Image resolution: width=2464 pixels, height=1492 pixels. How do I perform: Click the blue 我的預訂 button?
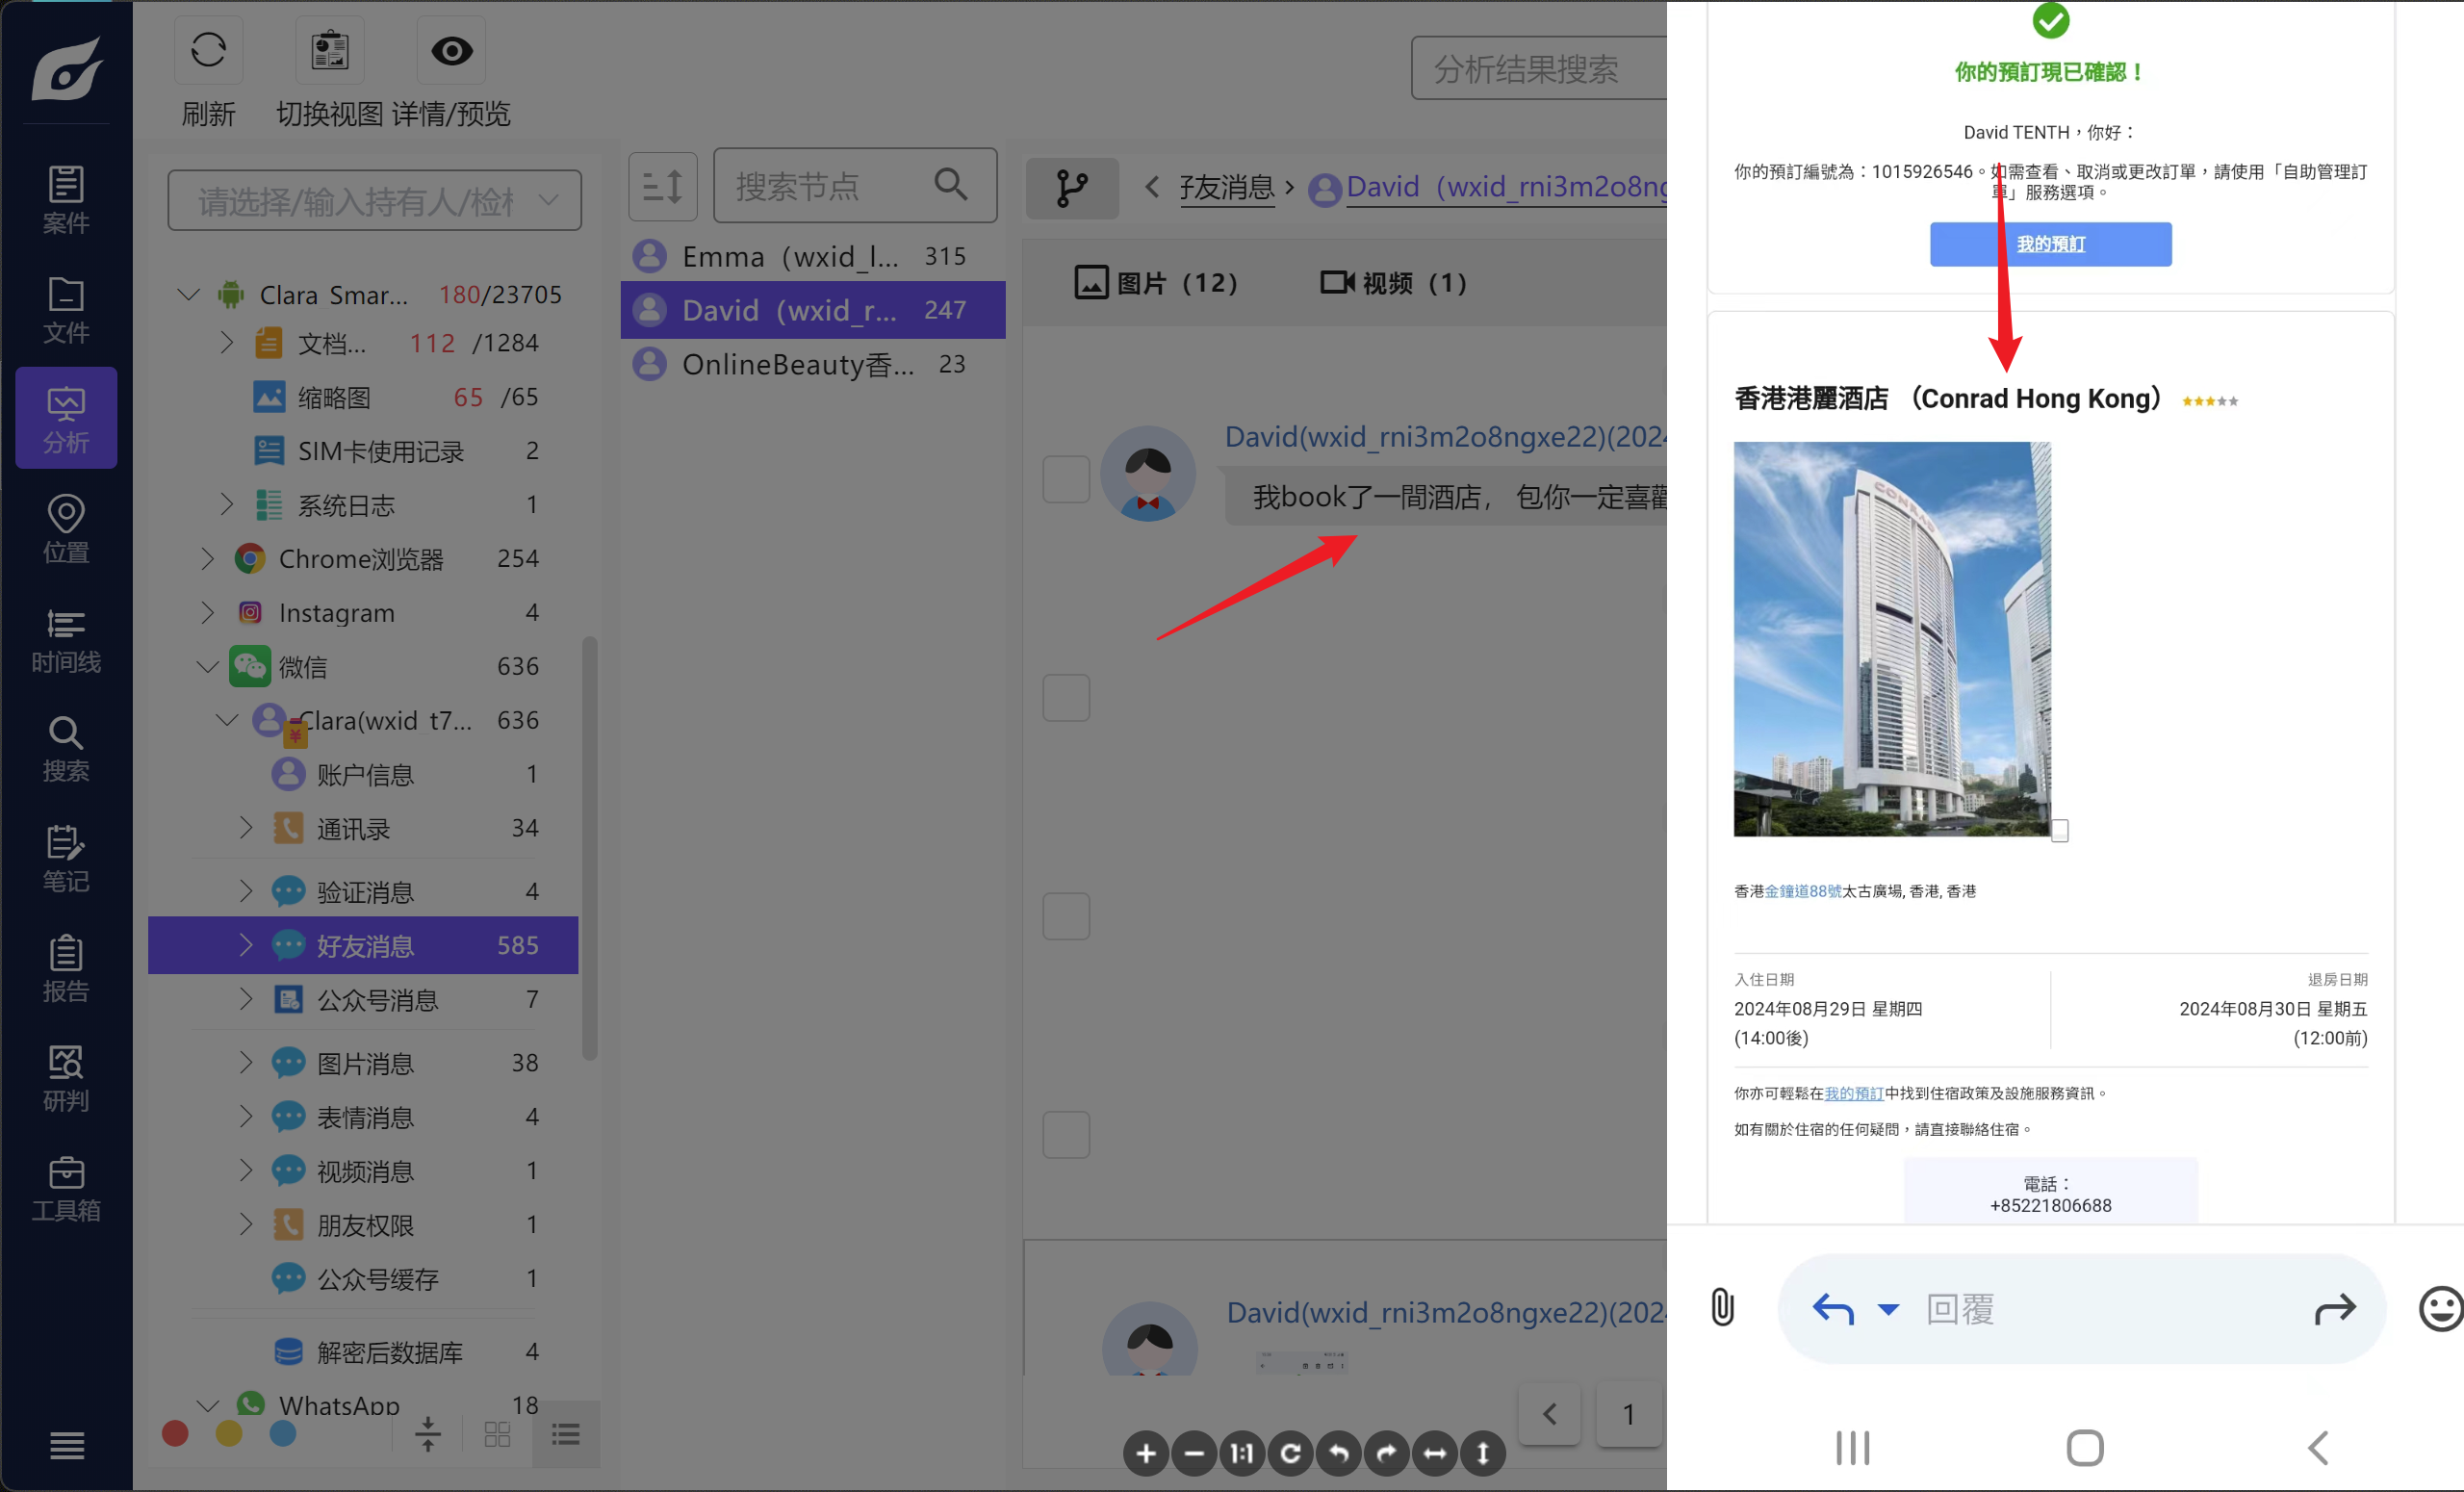coord(2050,244)
